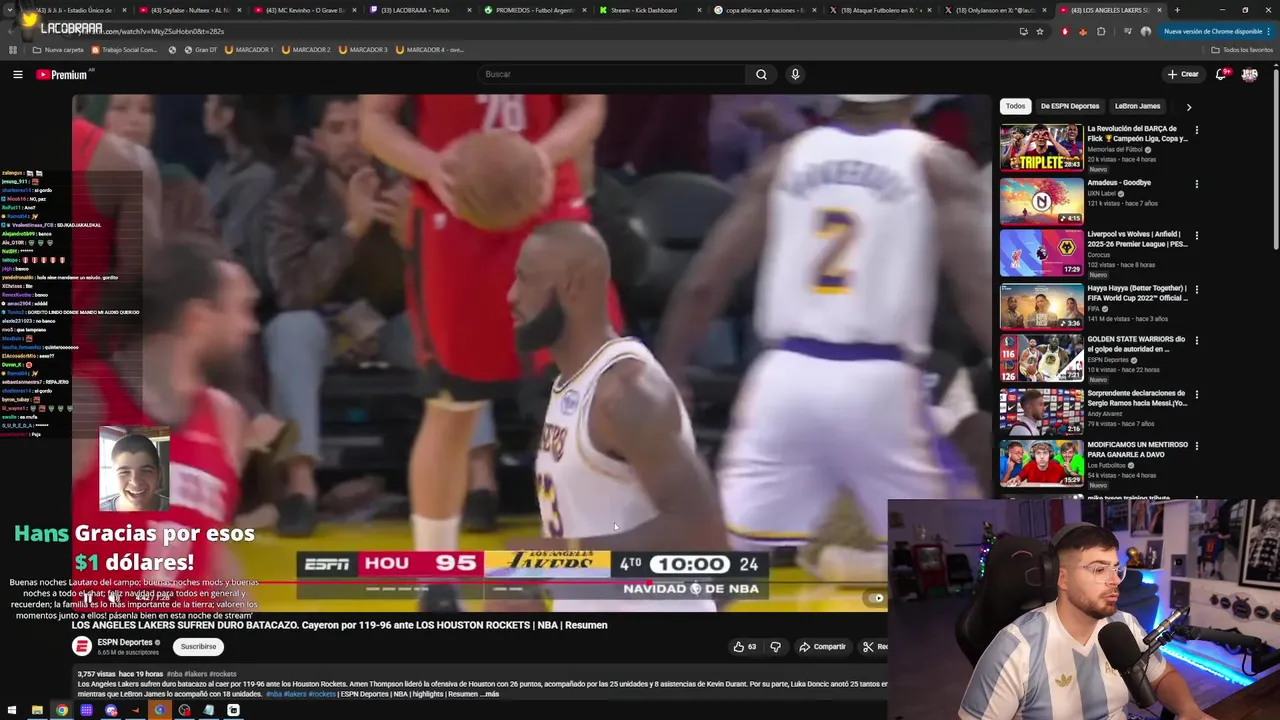Select 'De ESPN Deportes' filter chip
Viewport: 1280px width, 720px height.
coord(1069,106)
